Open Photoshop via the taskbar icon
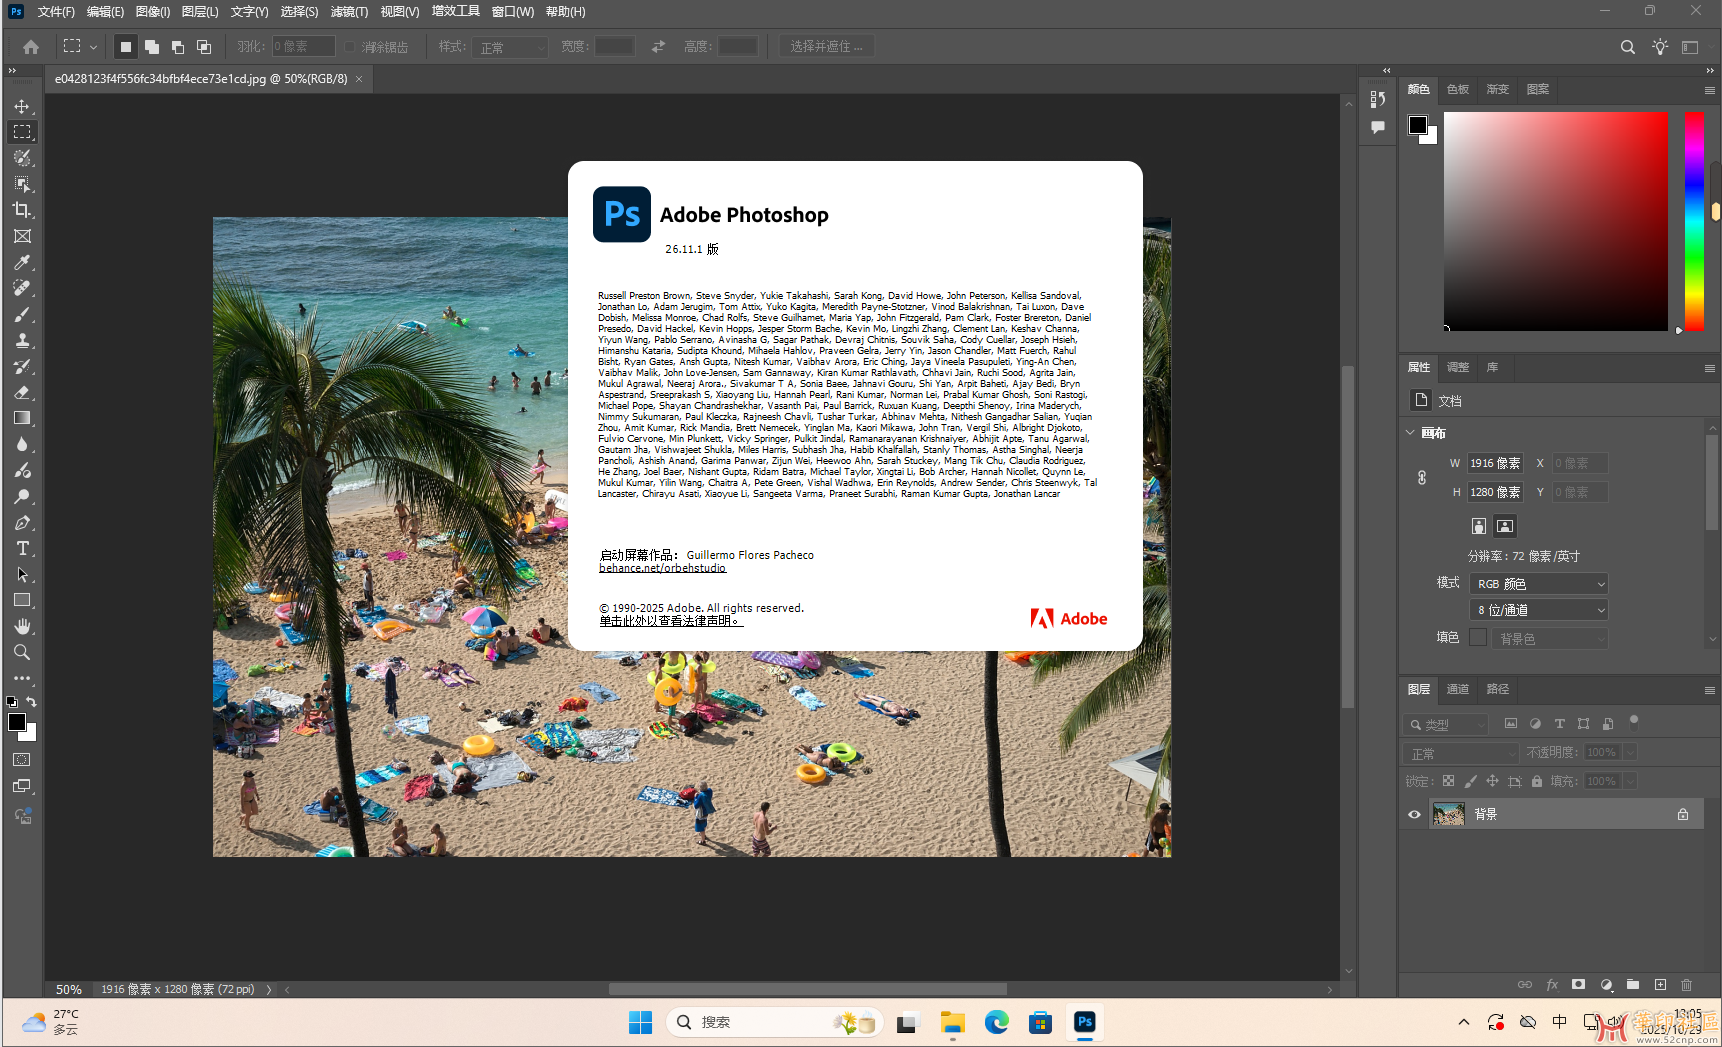Screen dimensions: 1722x1047 [x=1085, y=1022]
